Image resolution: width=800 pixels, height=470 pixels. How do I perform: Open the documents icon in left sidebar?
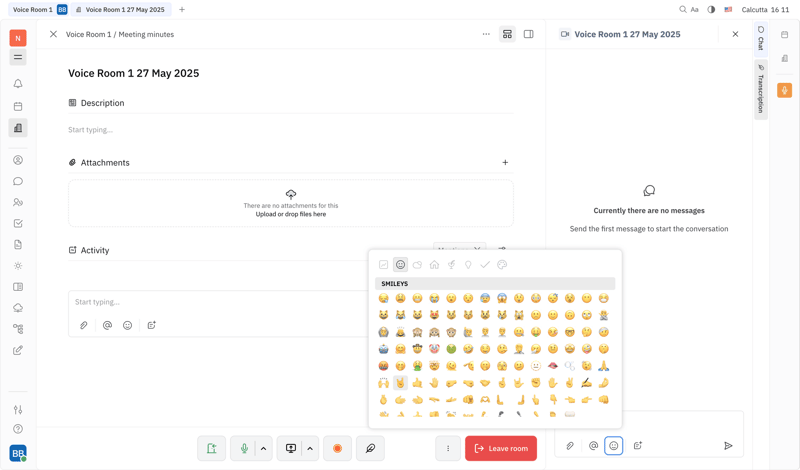[18, 244]
